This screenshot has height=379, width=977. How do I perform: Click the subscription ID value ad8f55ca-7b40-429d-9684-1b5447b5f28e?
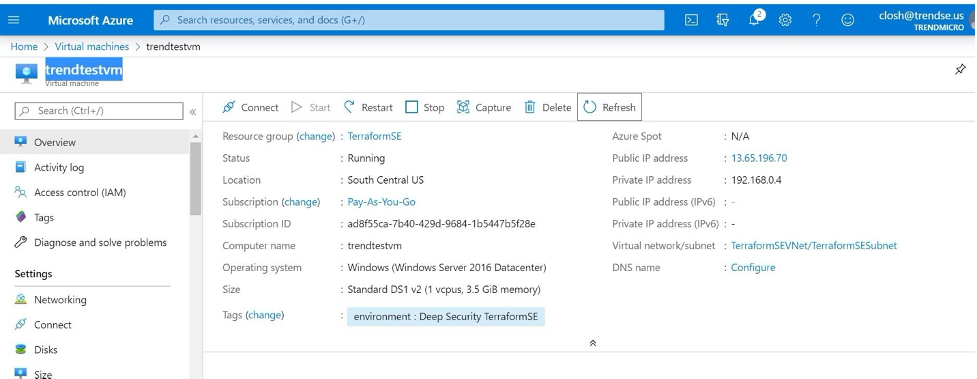click(441, 224)
